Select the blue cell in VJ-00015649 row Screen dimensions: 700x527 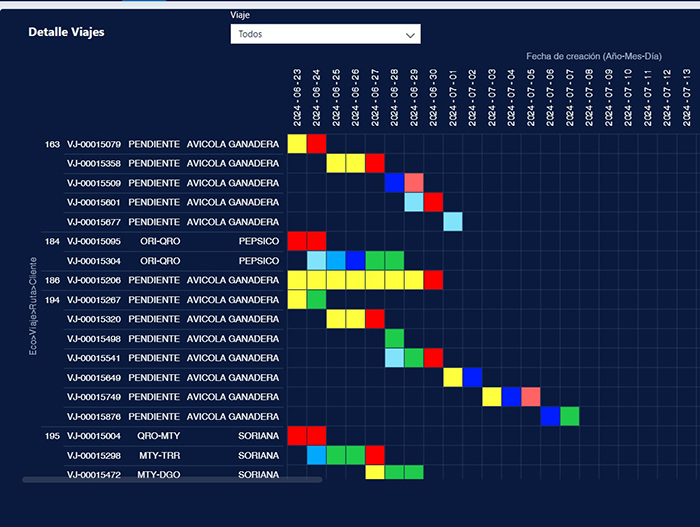(472, 378)
